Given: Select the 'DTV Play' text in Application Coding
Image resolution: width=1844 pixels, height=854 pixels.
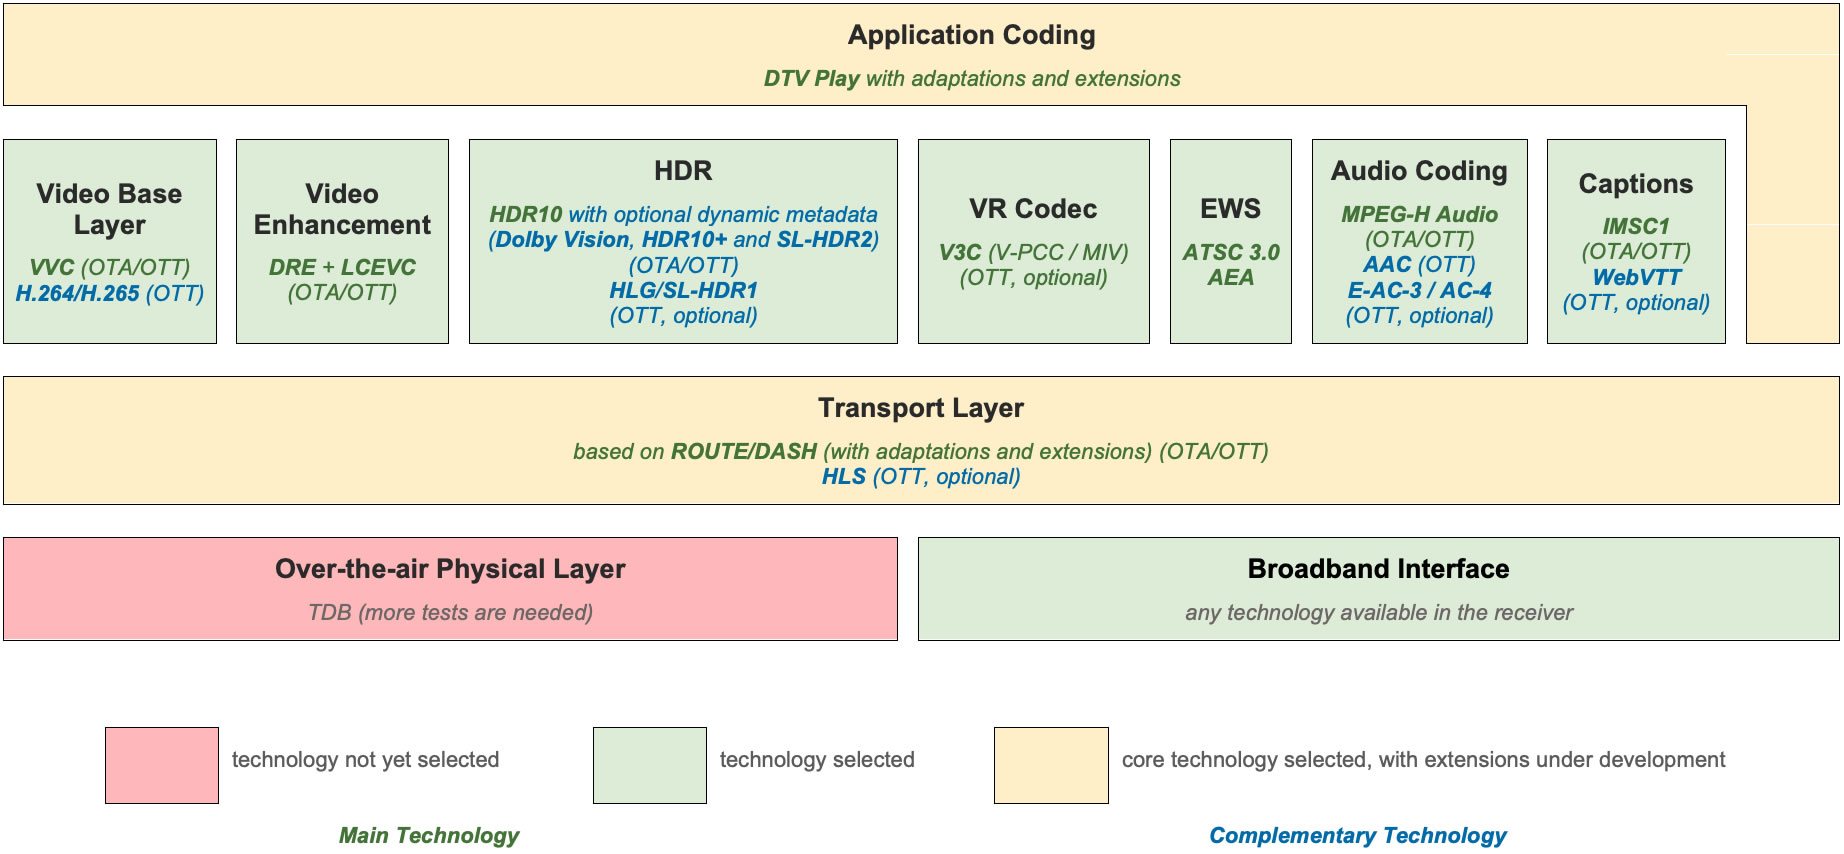Looking at the screenshot, I should pyautogui.click(x=811, y=79).
